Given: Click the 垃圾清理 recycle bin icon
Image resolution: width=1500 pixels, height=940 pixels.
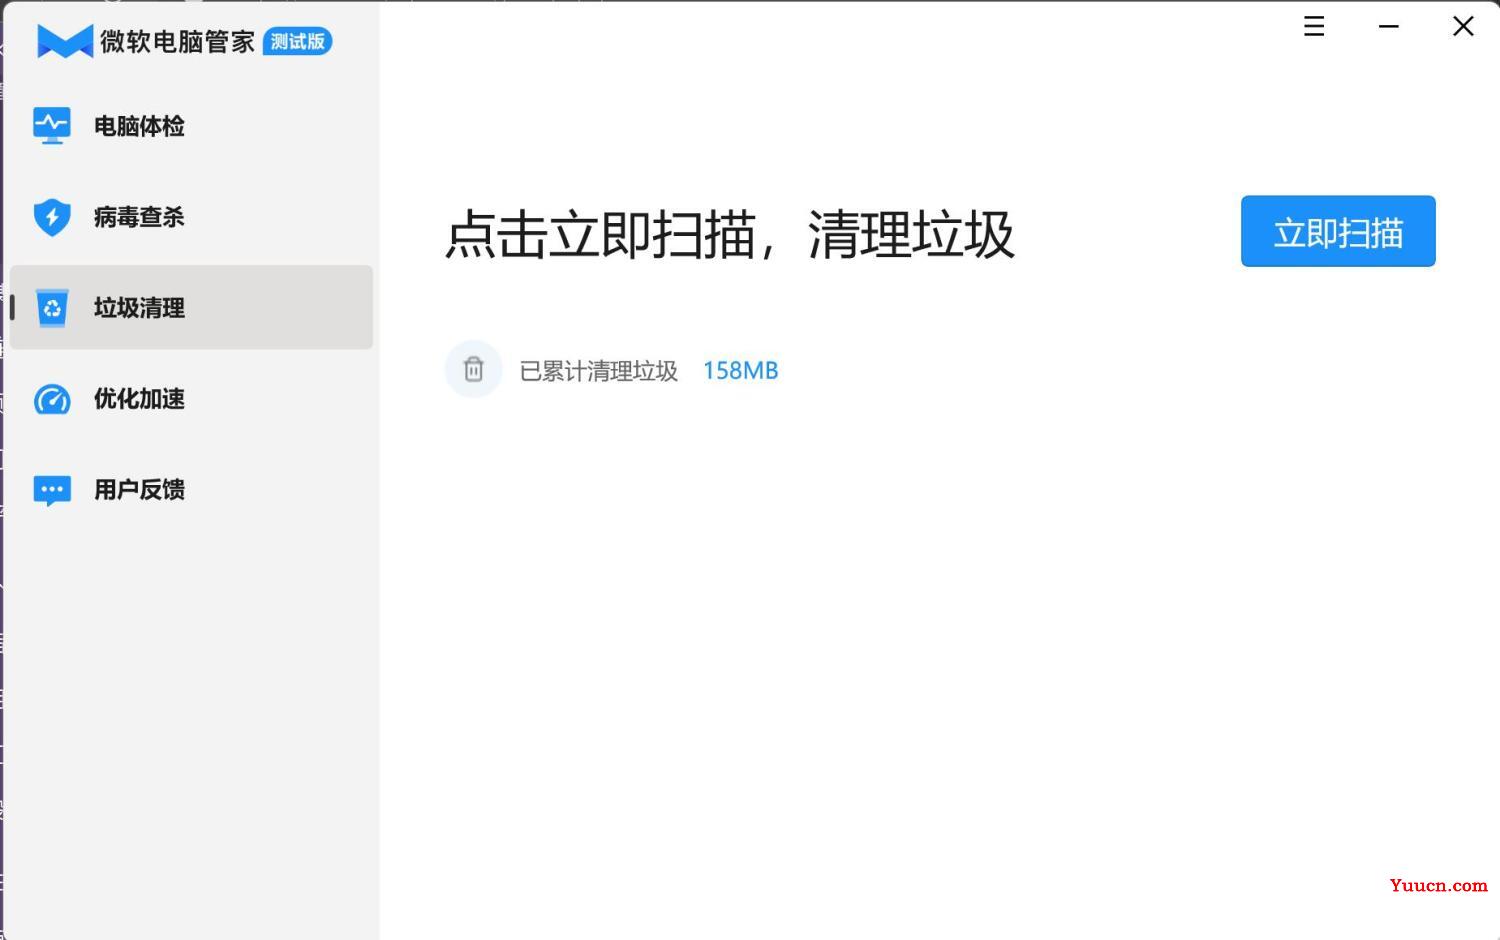Looking at the screenshot, I should point(52,308).
